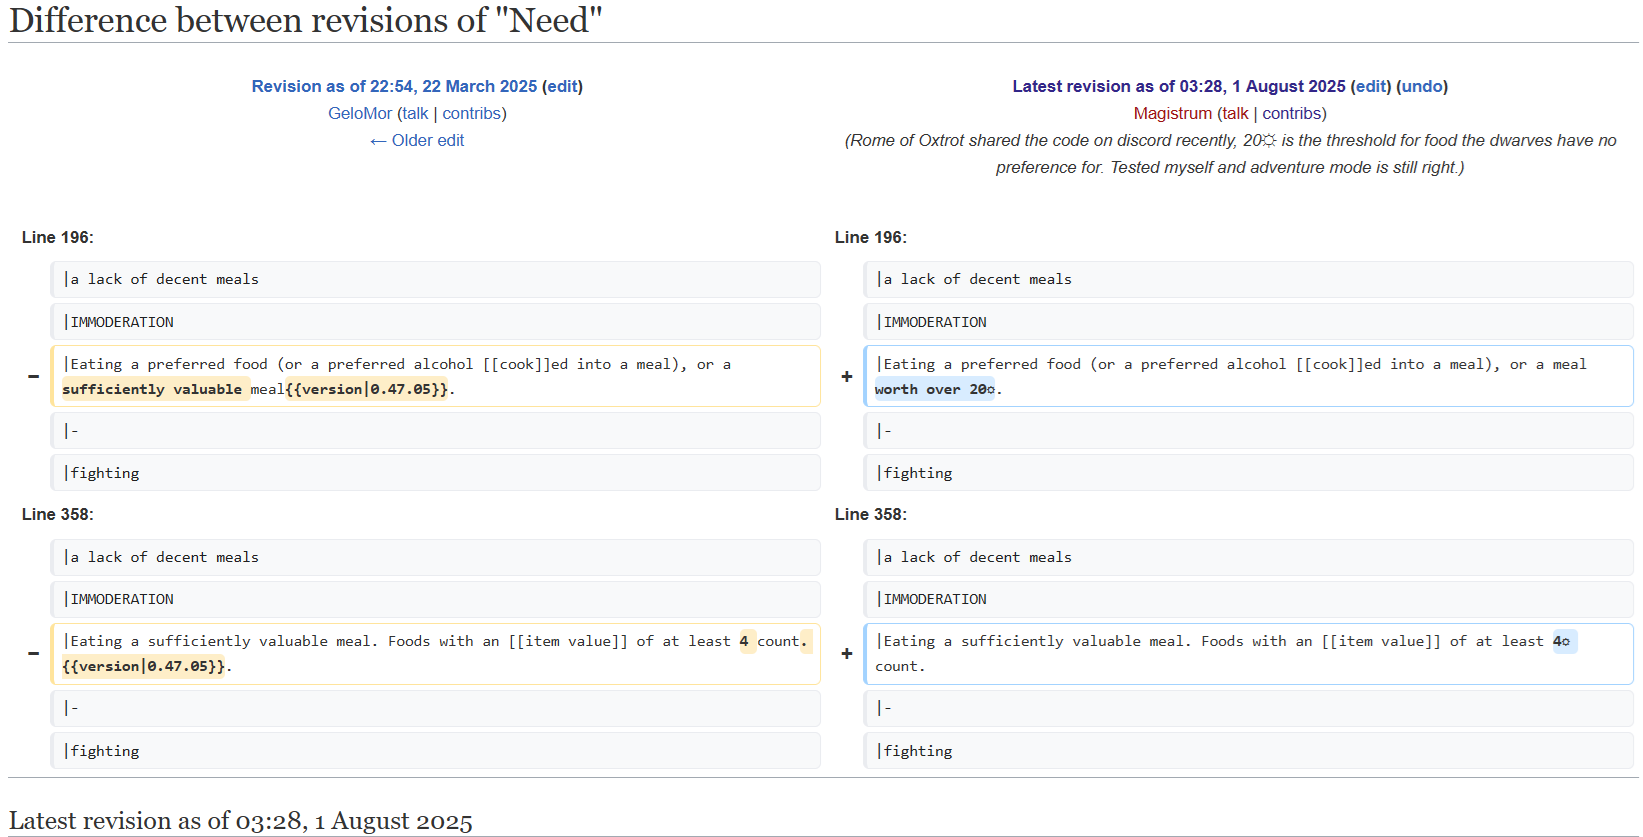
Task: Click 'edit' for the 22 March 2025 revision
Action: pos(562,86)
